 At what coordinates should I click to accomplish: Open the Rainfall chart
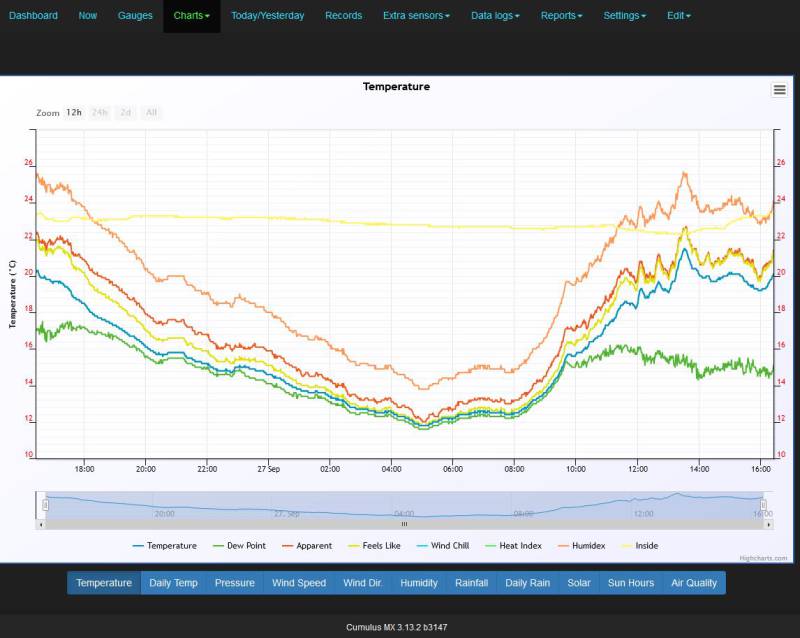click(471, 583)
